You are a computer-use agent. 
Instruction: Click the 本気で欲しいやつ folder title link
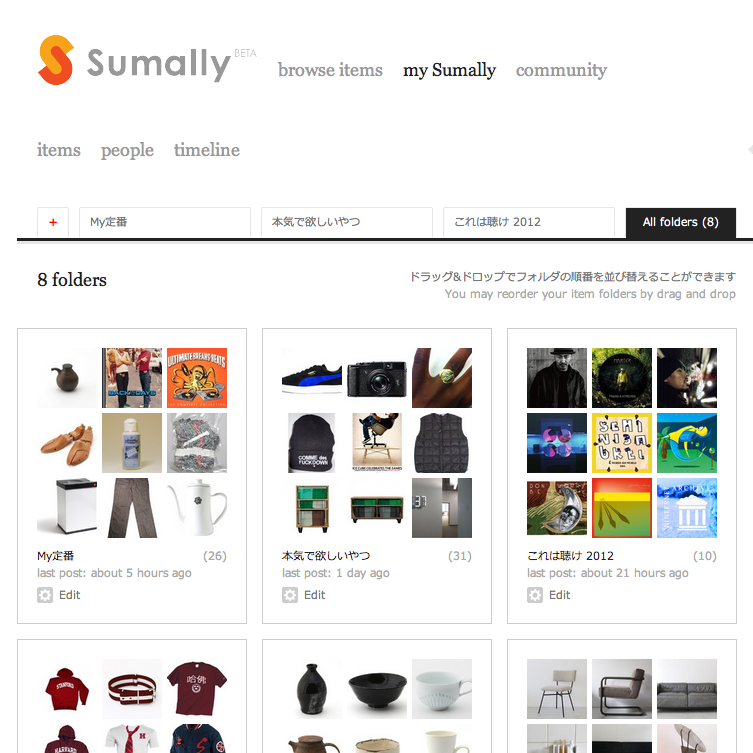326,556
